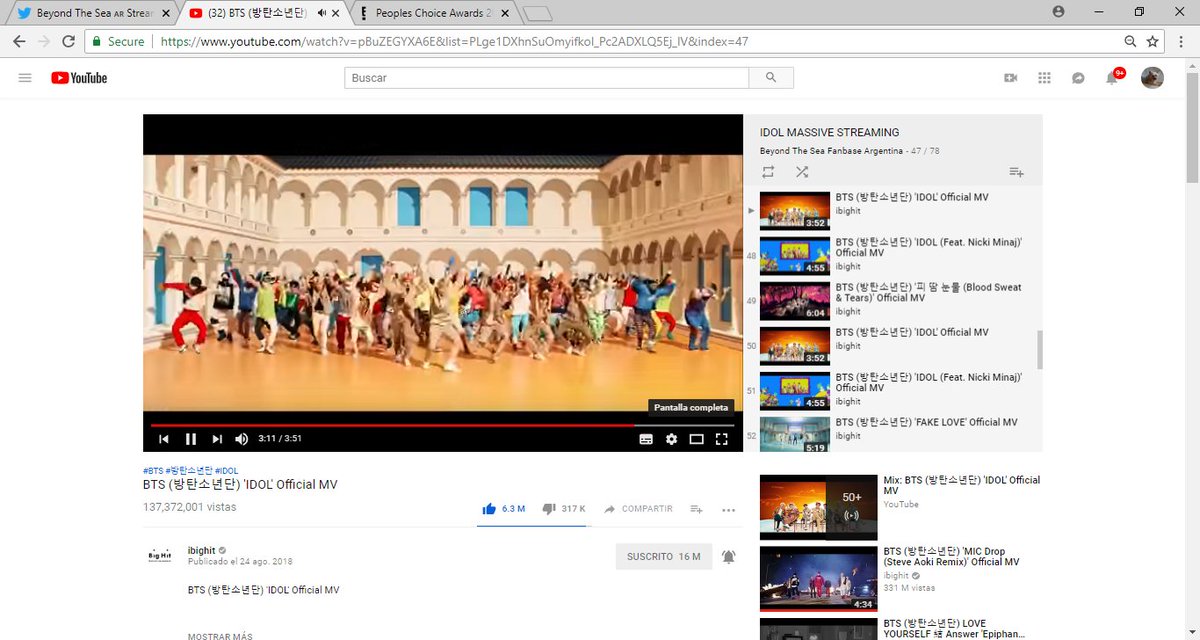
Task: Click the #IDOL hashtag
Action: [226, 470]
